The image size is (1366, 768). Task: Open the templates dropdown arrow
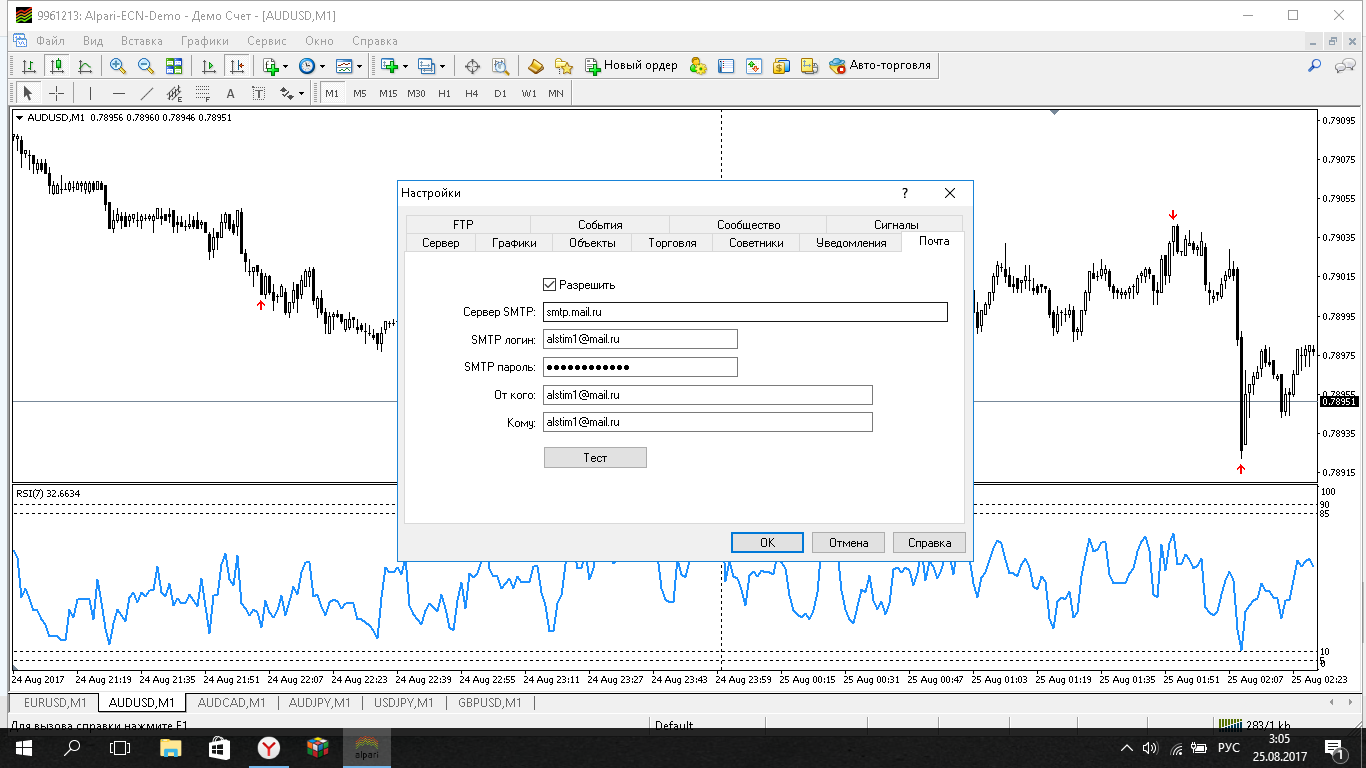359,66
